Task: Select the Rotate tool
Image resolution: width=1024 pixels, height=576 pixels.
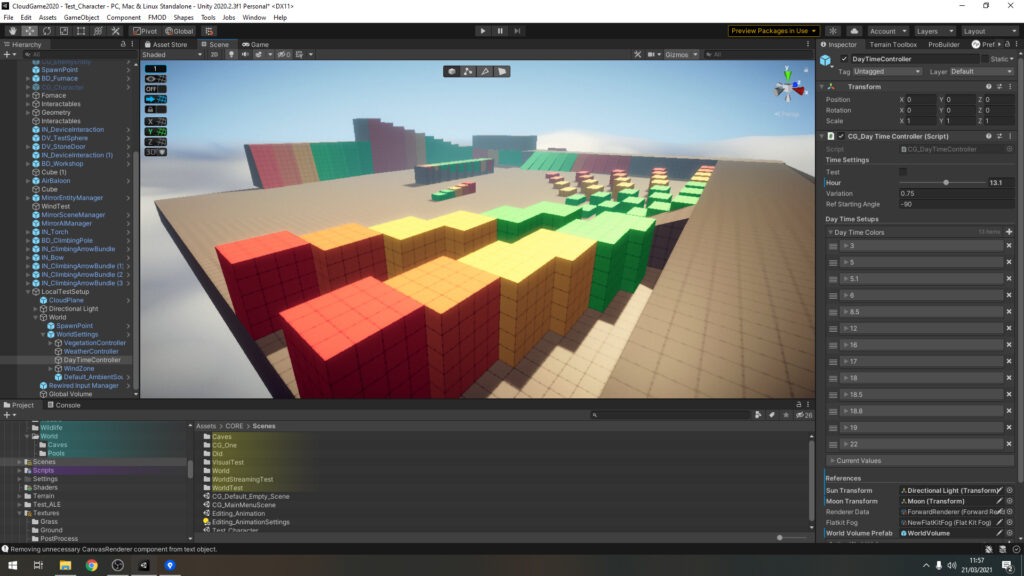Action: (46, 31)
